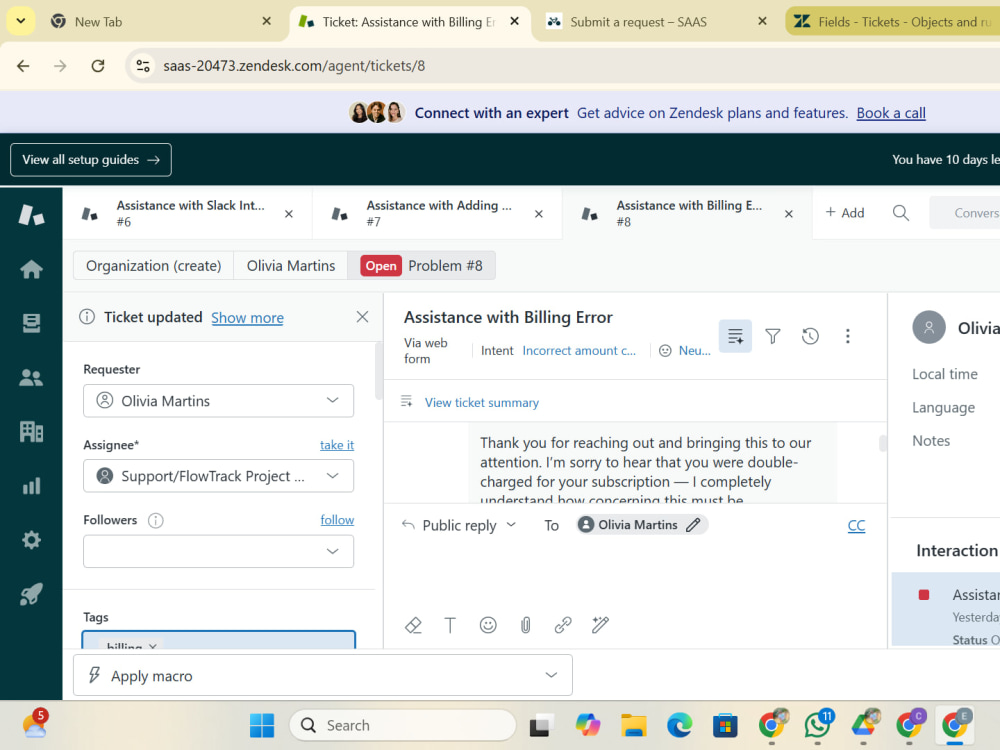Click the browser address bar URL
The width and height of the screenshot is (1000, 750).
pos(294,66)
